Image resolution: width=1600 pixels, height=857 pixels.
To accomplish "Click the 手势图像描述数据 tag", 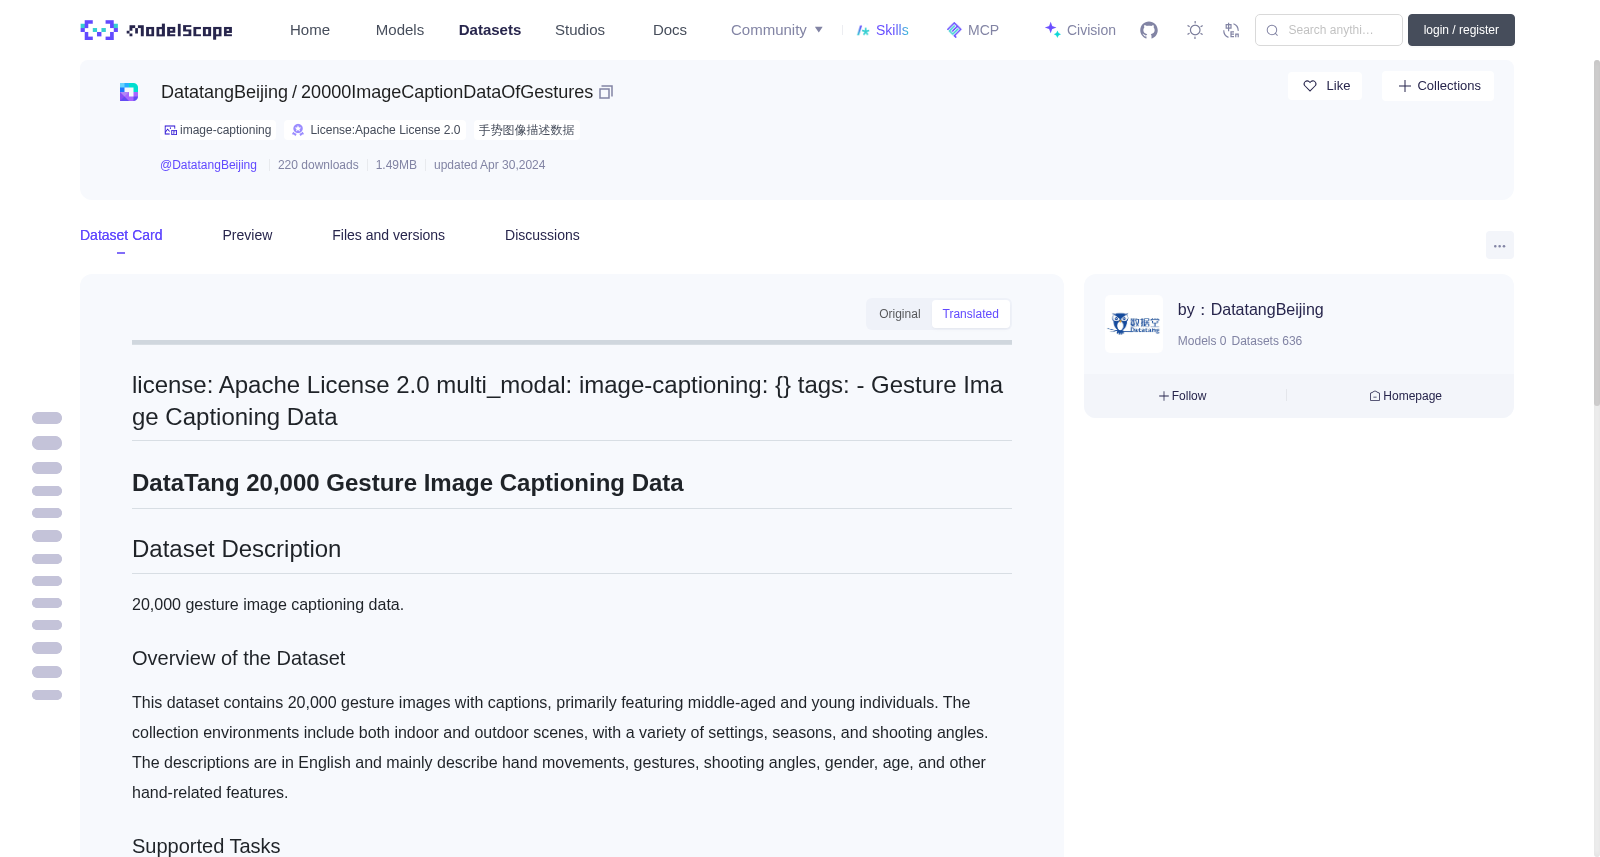I will pos(526,130).
